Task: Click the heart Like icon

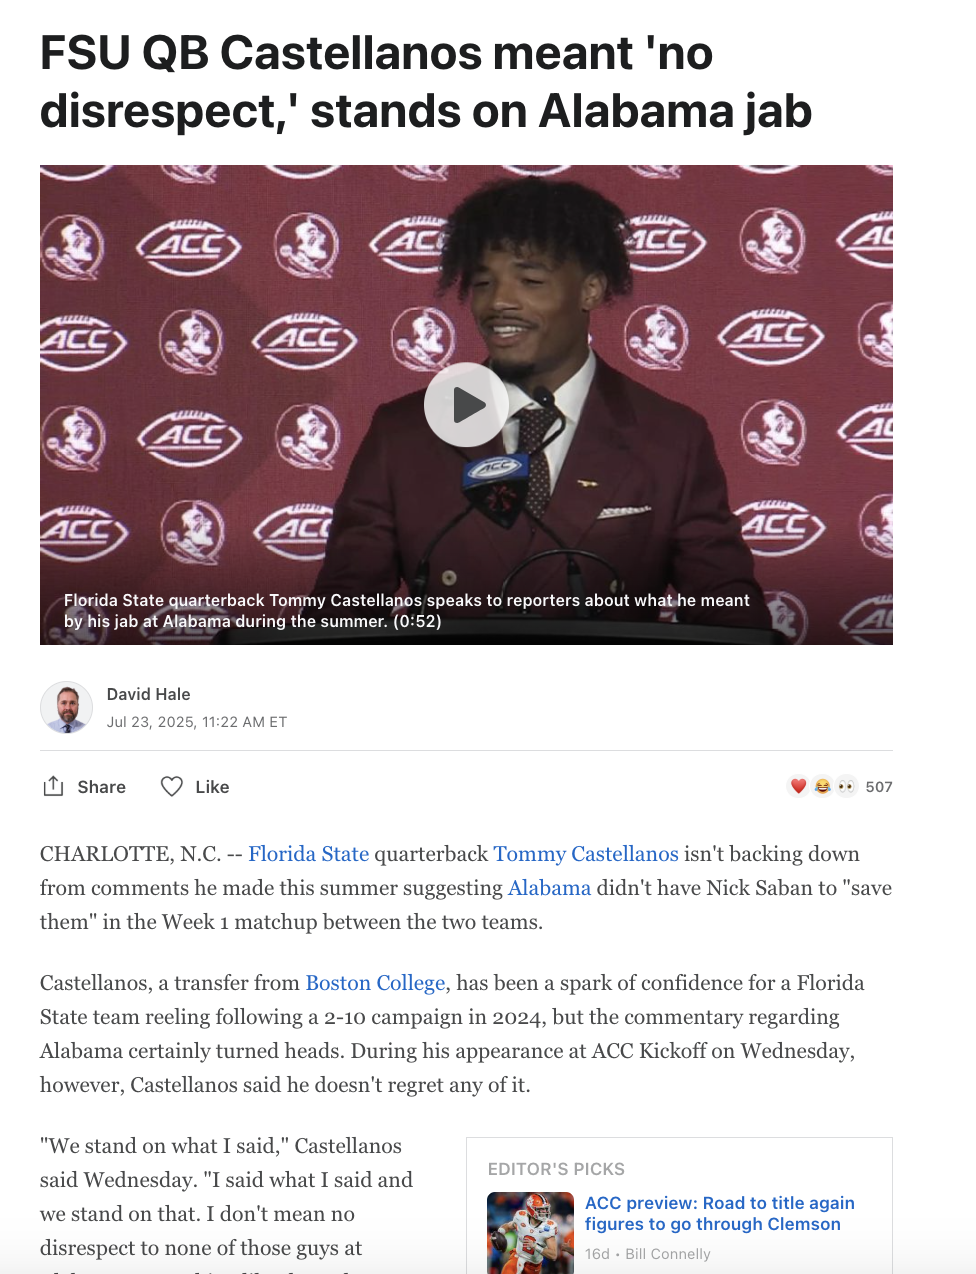Action: (172, 787)
